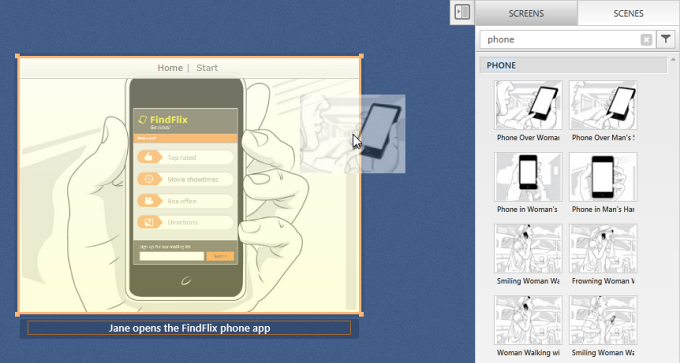Click the Start link in storyboard
This screenshot has height=363, width=680.
click(207, 68)
